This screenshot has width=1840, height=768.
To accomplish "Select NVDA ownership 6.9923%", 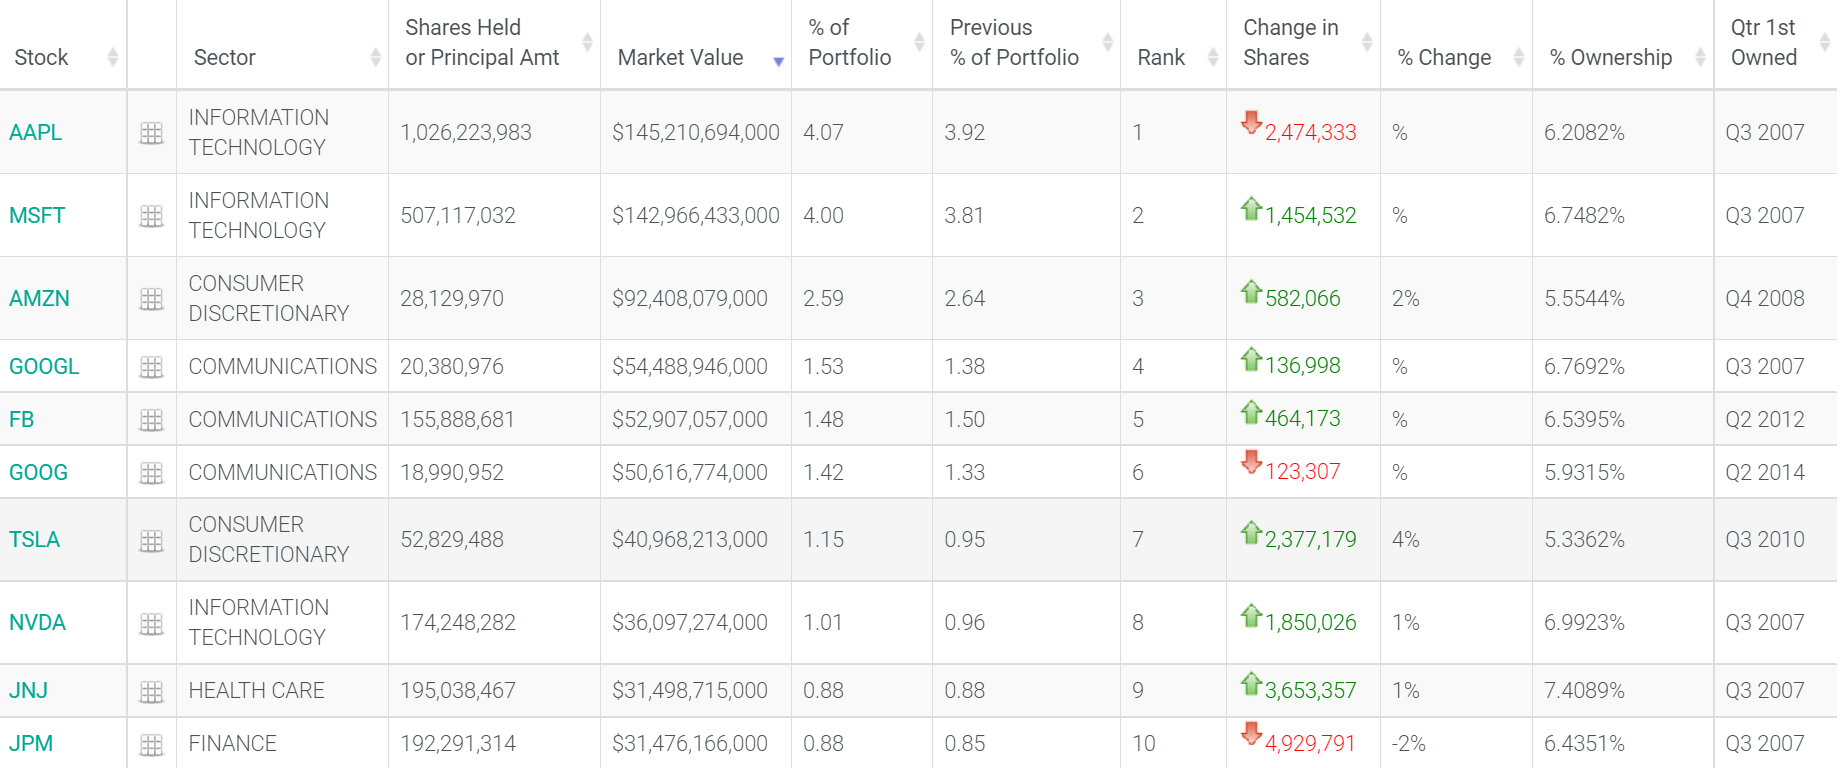I will tap(1584, 623).
